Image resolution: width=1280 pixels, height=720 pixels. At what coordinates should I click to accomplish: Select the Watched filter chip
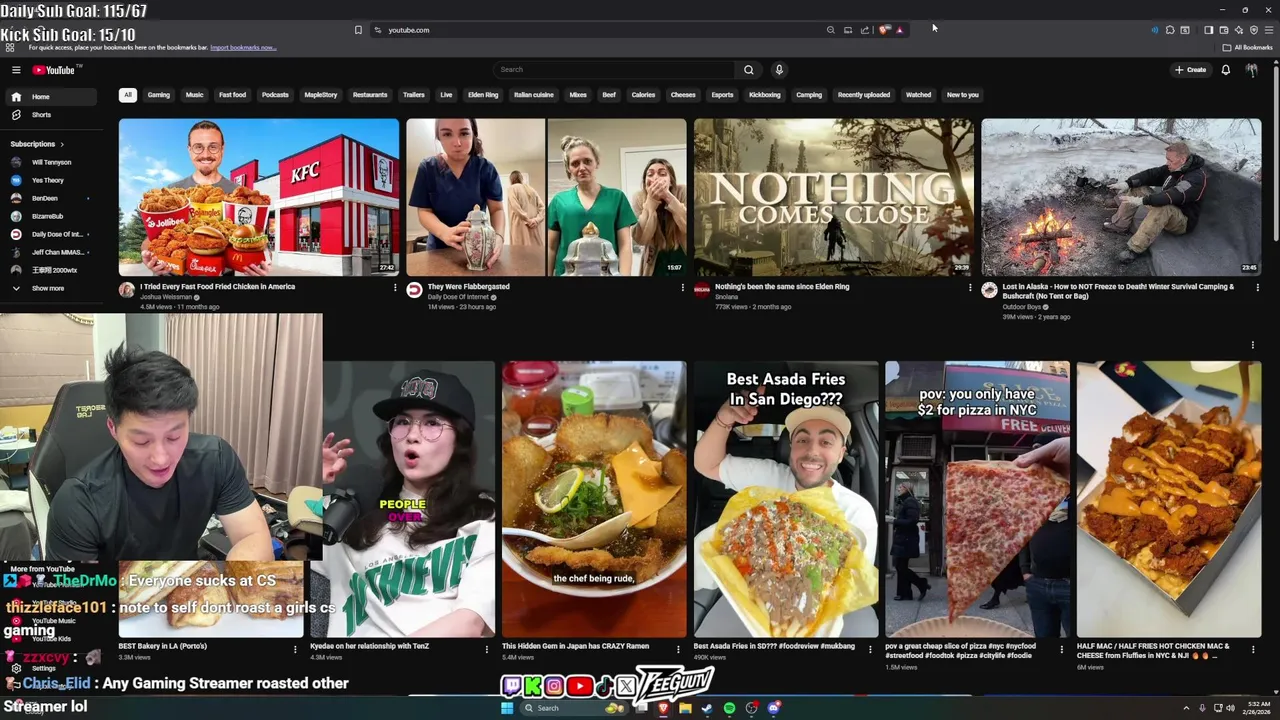coord(918,95)
